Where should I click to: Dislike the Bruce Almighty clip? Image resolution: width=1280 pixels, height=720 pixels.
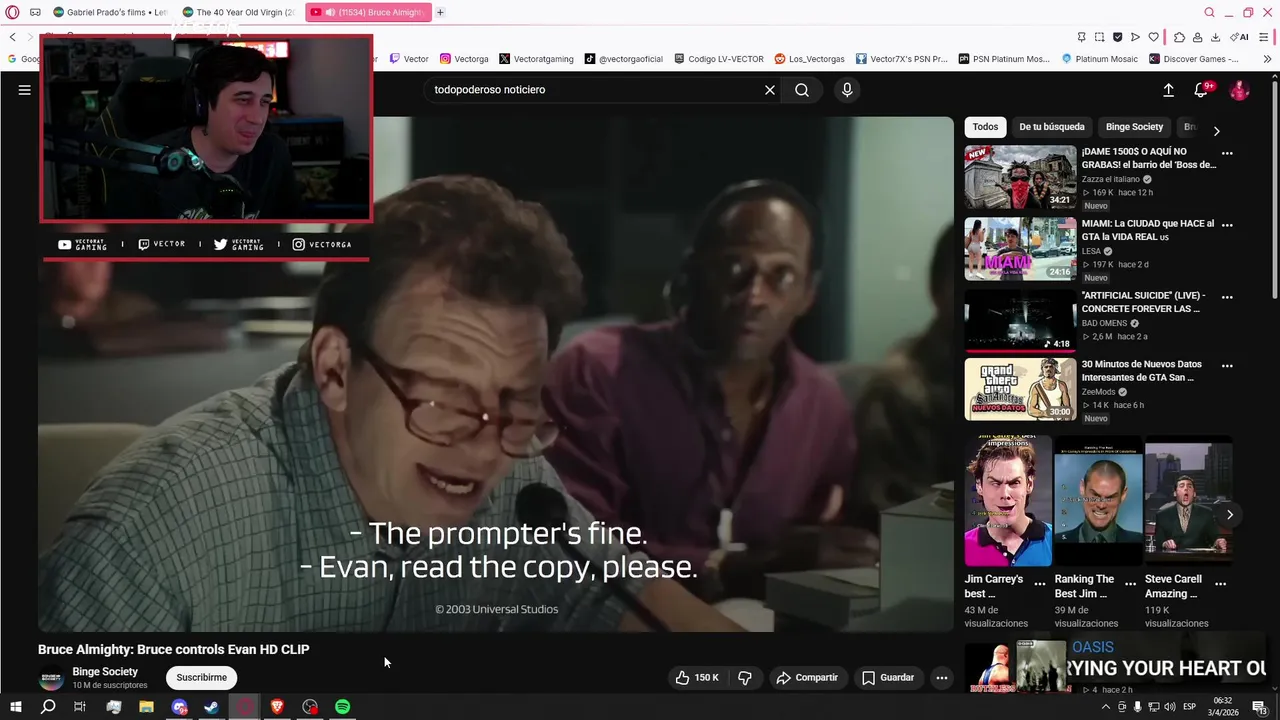pyautogui.click(x=745, y=678)
